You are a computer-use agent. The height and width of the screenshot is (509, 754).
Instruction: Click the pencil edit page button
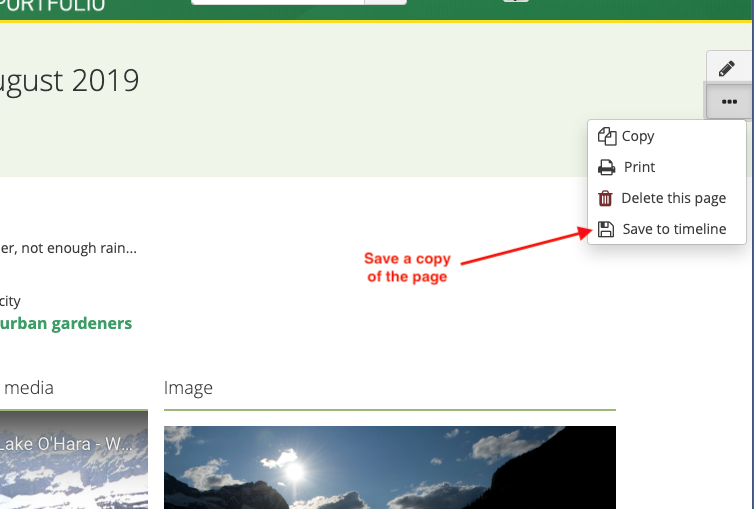pos(729,67)
